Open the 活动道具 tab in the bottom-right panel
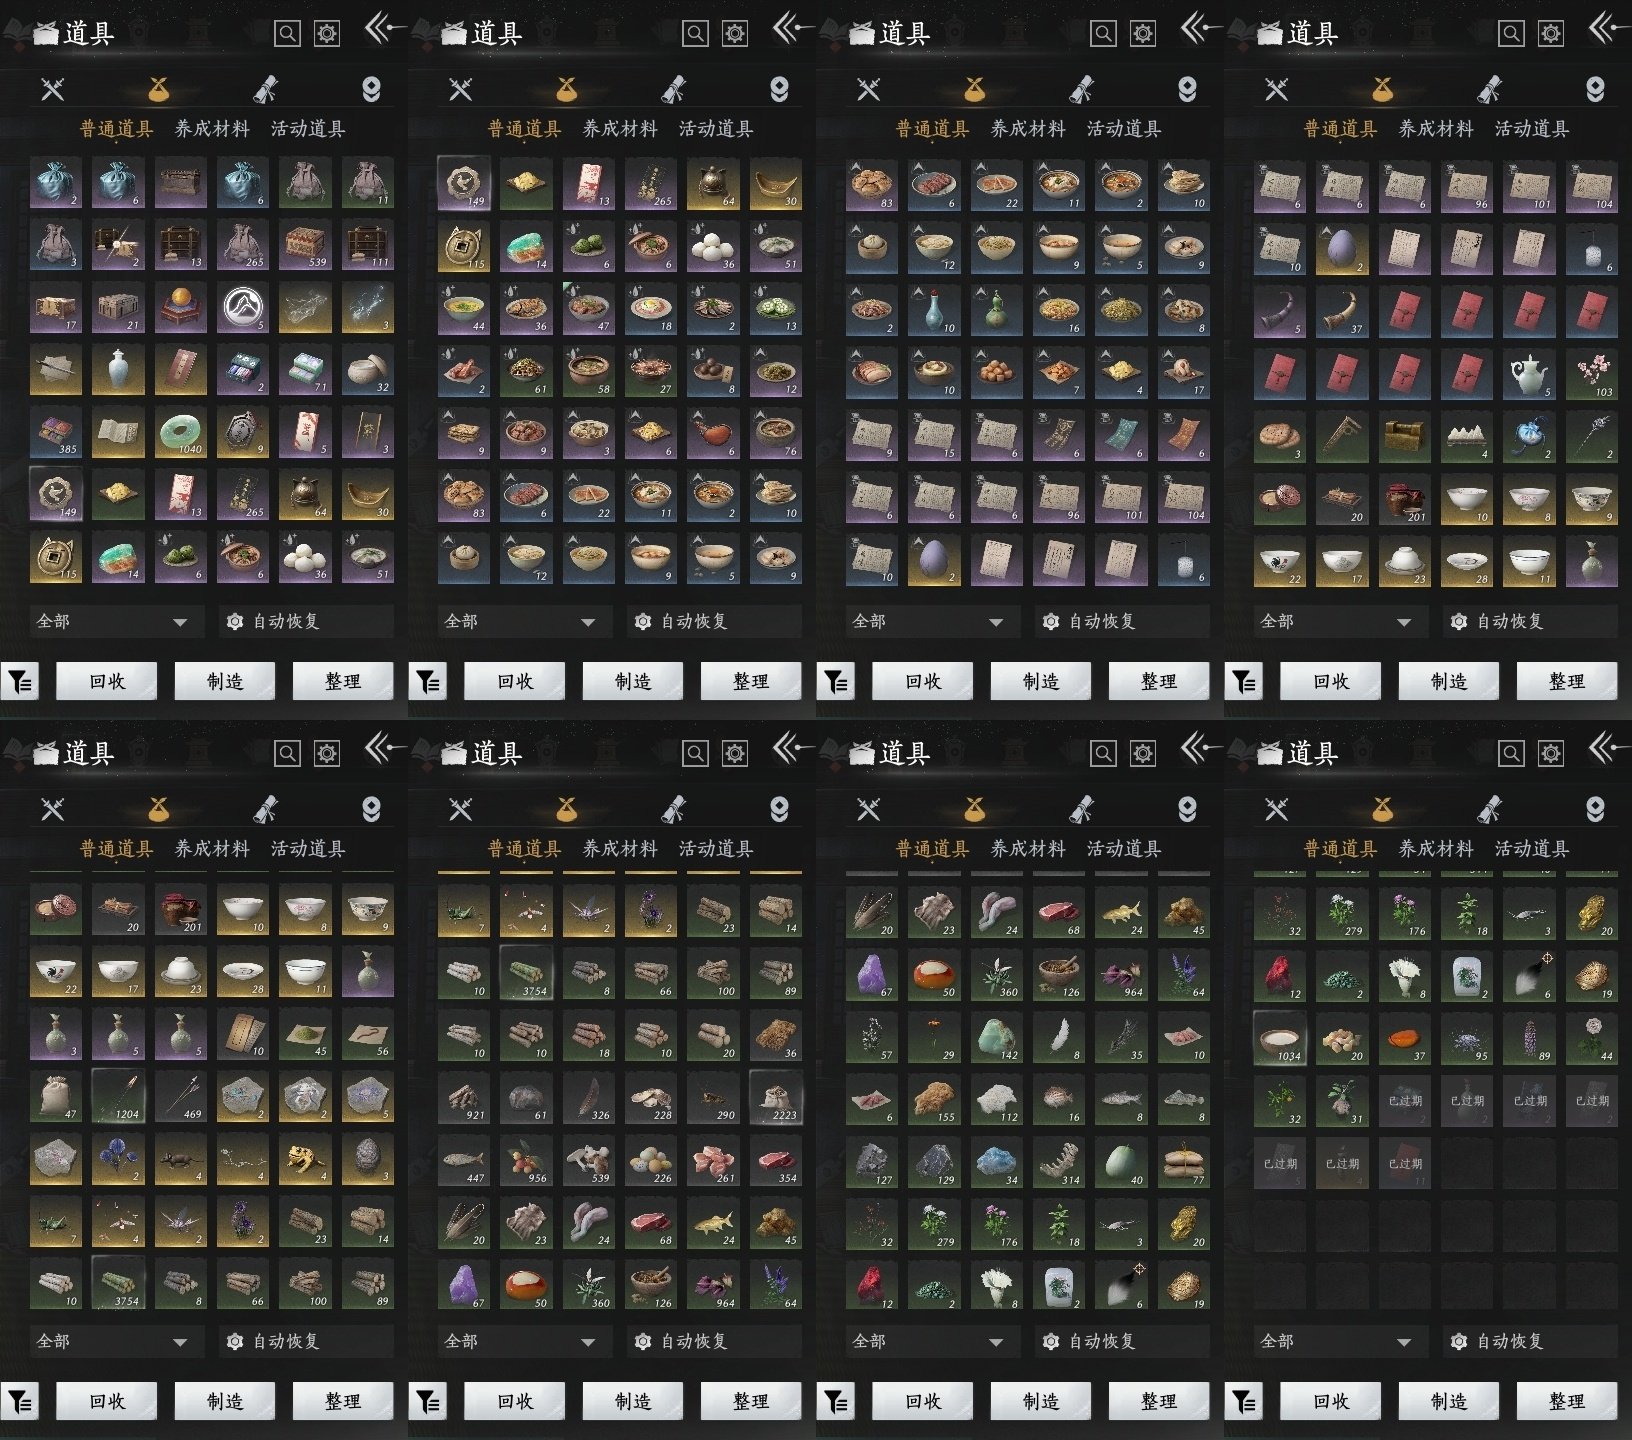The image size is (1632, 1440). [x=1531, y=849]
